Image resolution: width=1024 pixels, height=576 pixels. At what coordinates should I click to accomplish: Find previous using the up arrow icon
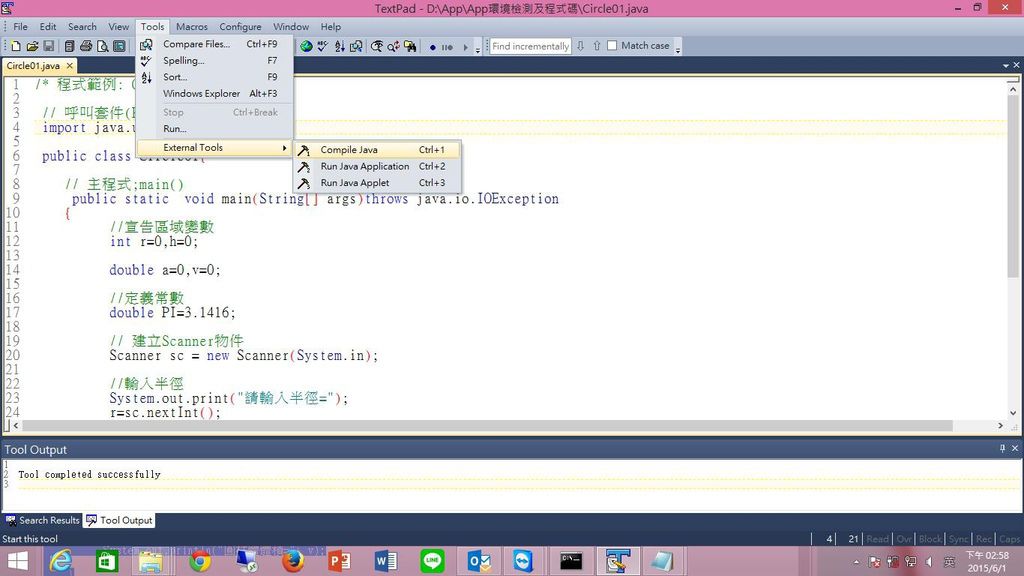pos(596,46)
